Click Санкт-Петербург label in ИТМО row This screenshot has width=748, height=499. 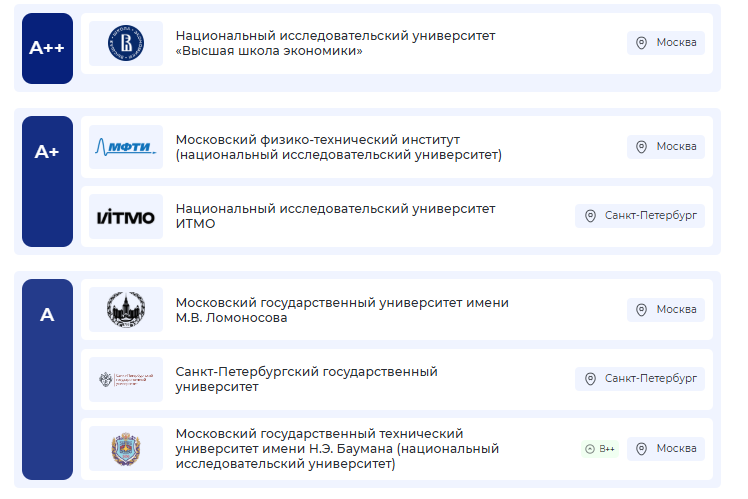(651, 216)
